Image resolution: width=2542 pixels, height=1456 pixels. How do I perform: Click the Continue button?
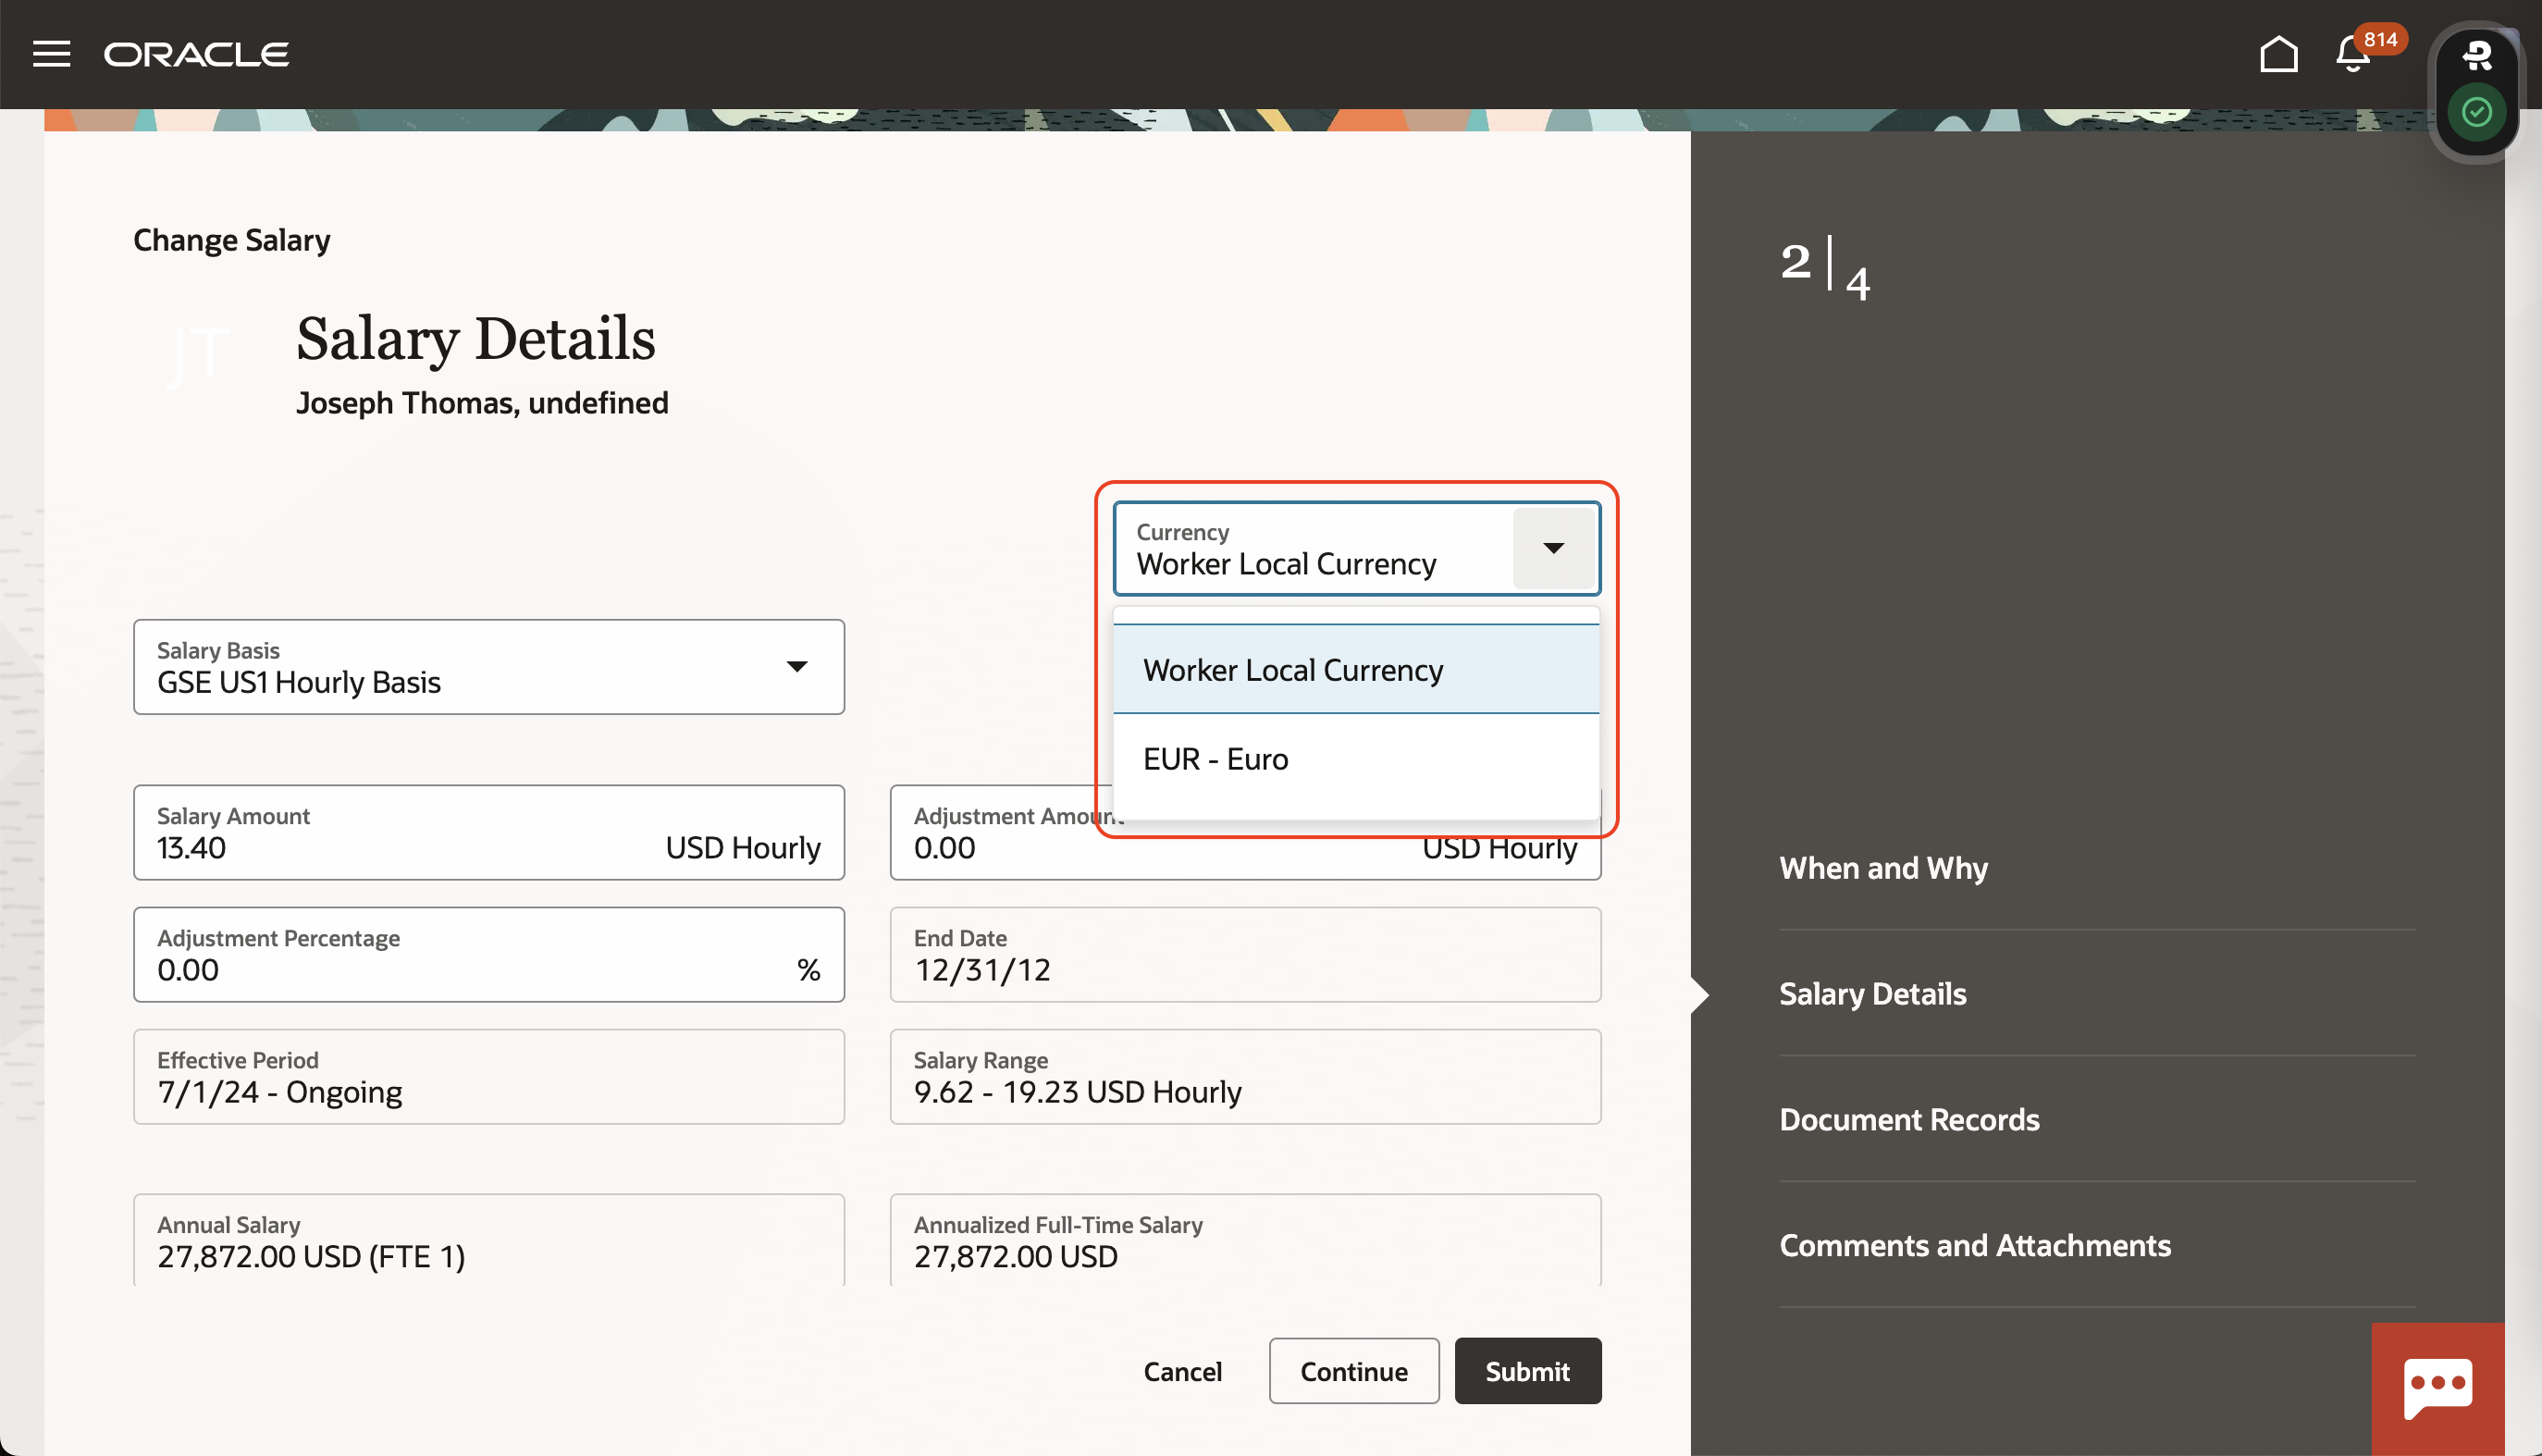1353,1371
